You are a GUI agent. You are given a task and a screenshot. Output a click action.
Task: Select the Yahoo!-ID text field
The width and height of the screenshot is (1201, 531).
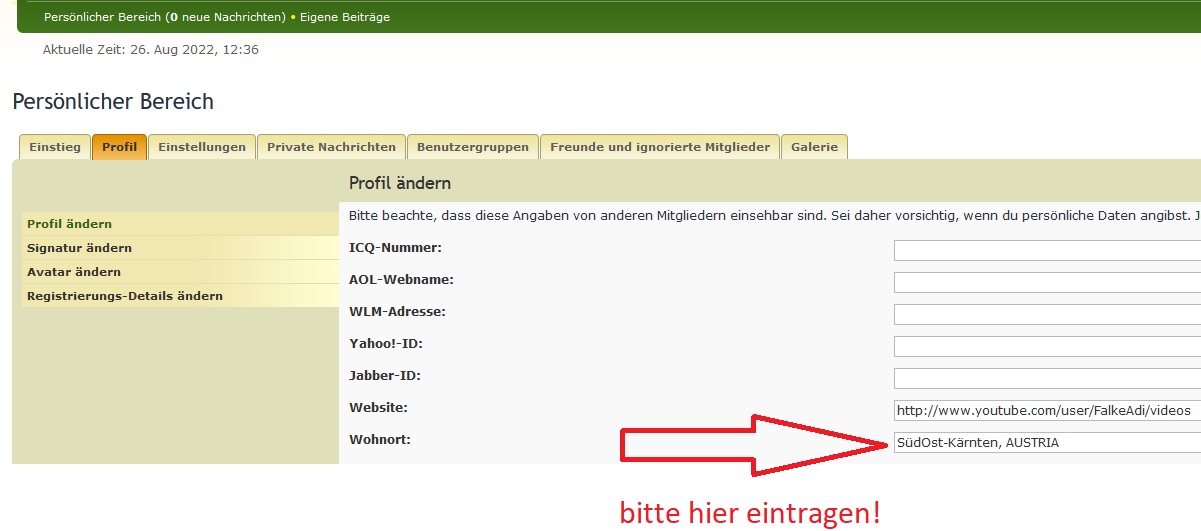[1046, 346]
